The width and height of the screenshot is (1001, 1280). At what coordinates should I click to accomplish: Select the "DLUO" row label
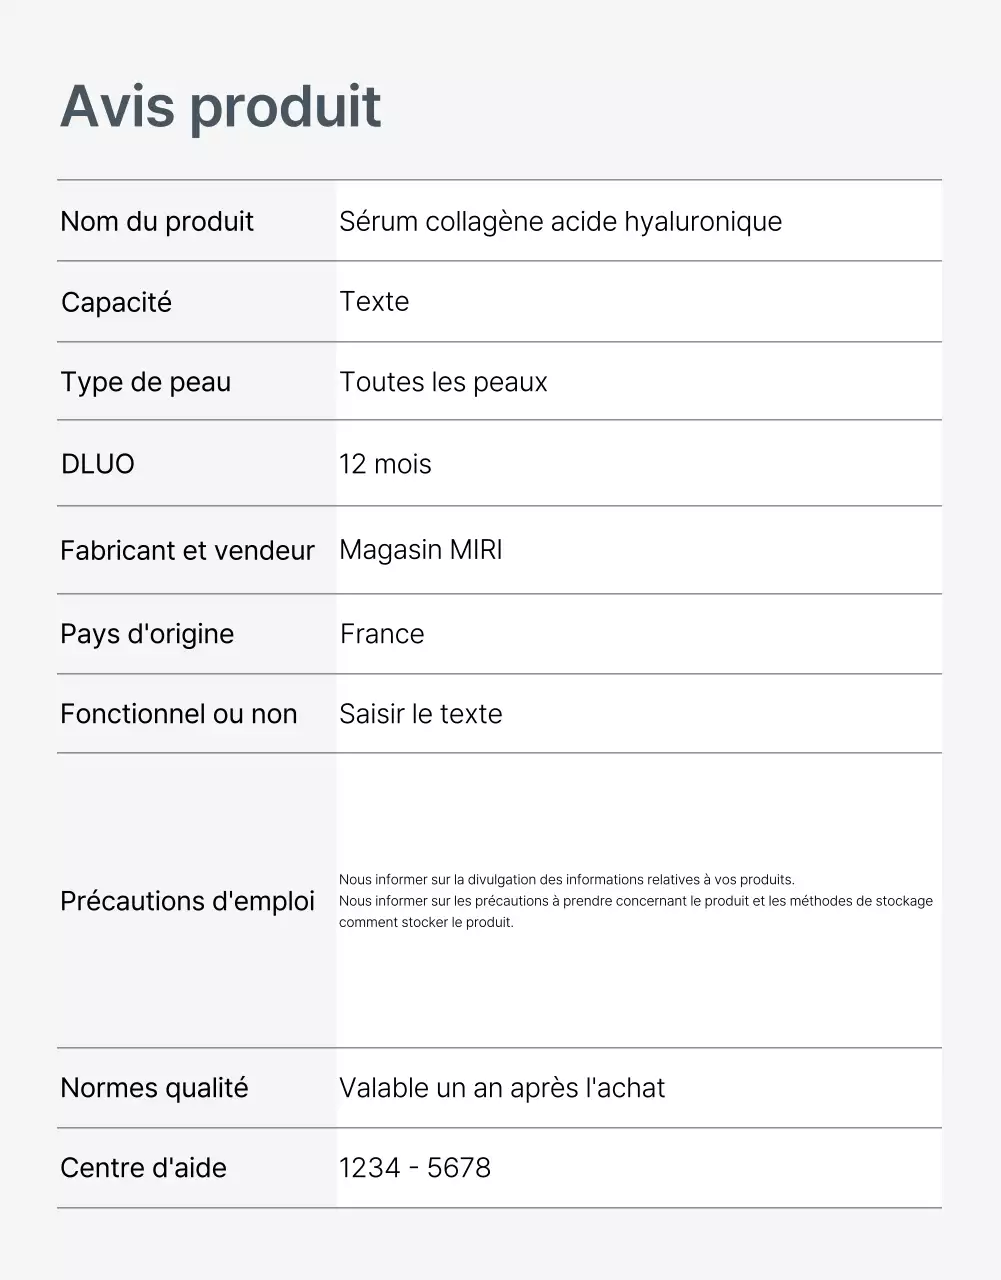[97, 464]
